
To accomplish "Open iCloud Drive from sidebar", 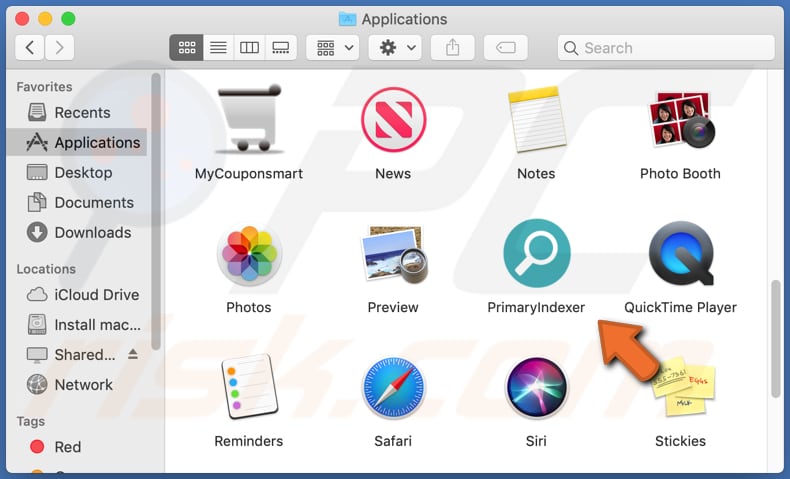I will pyautogui.click(x=96, y=295).
